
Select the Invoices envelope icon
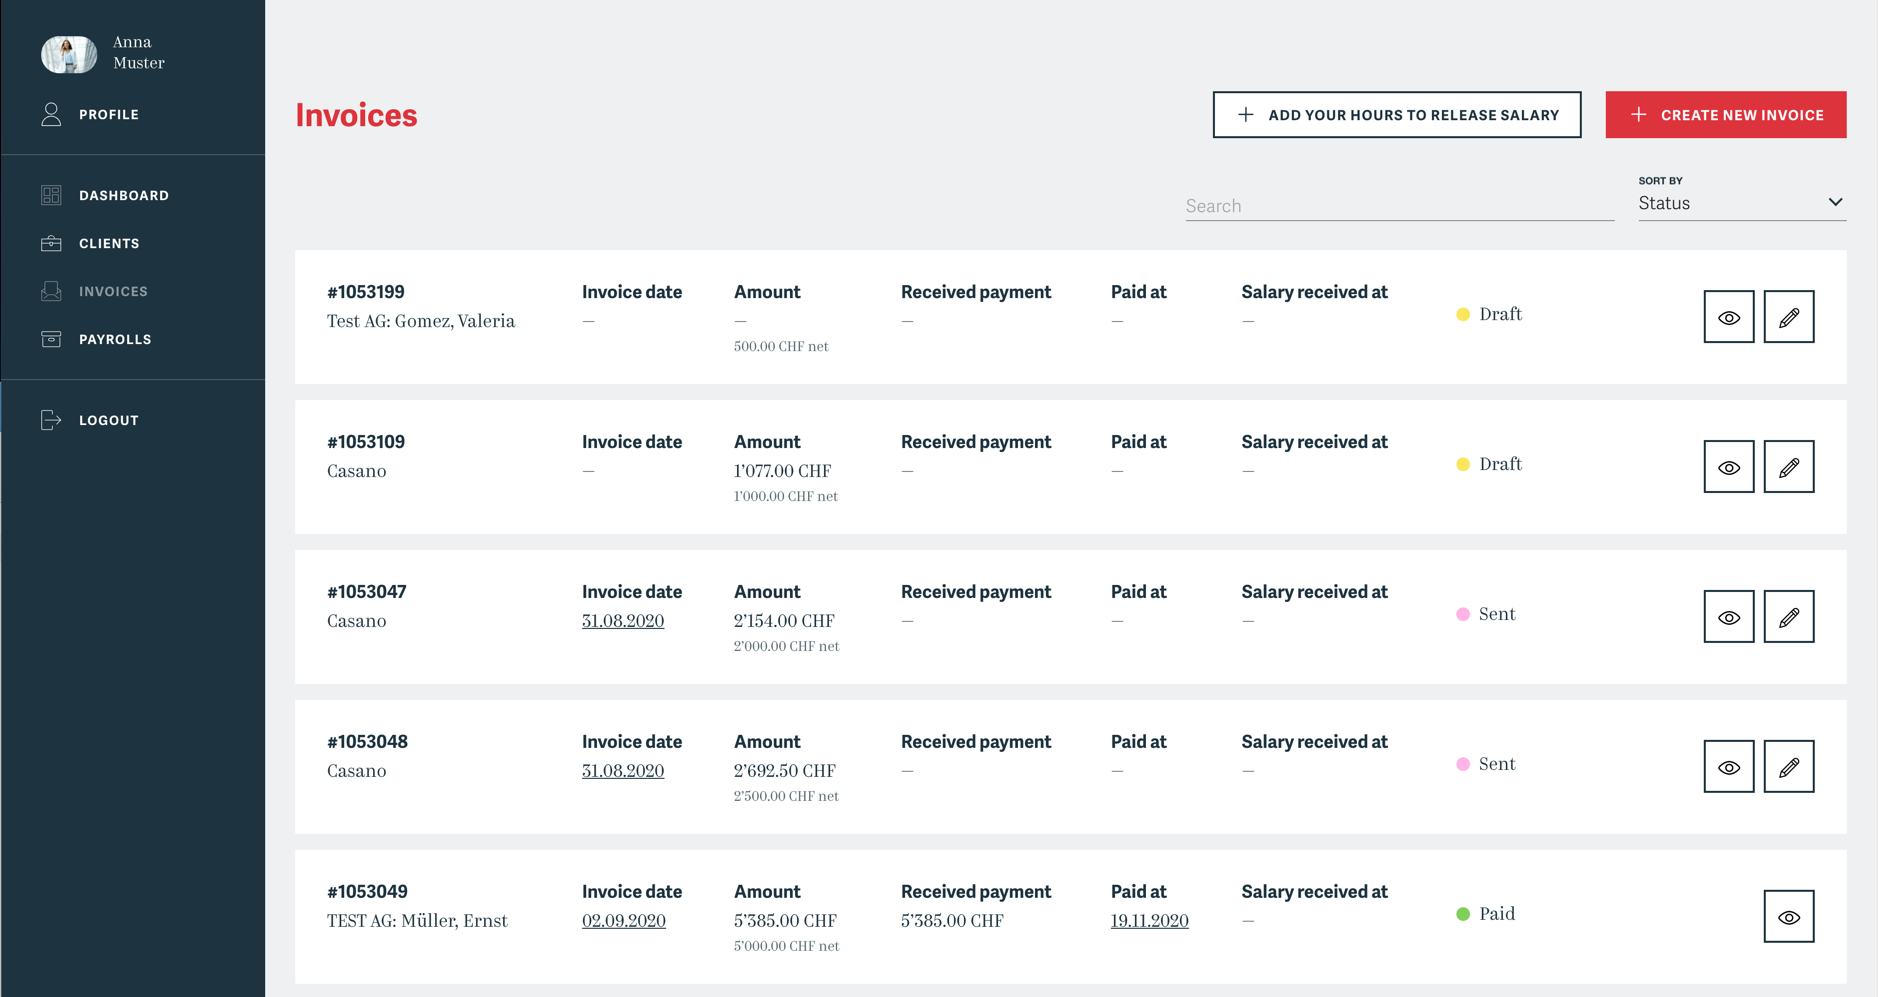[x=51, y=291]
